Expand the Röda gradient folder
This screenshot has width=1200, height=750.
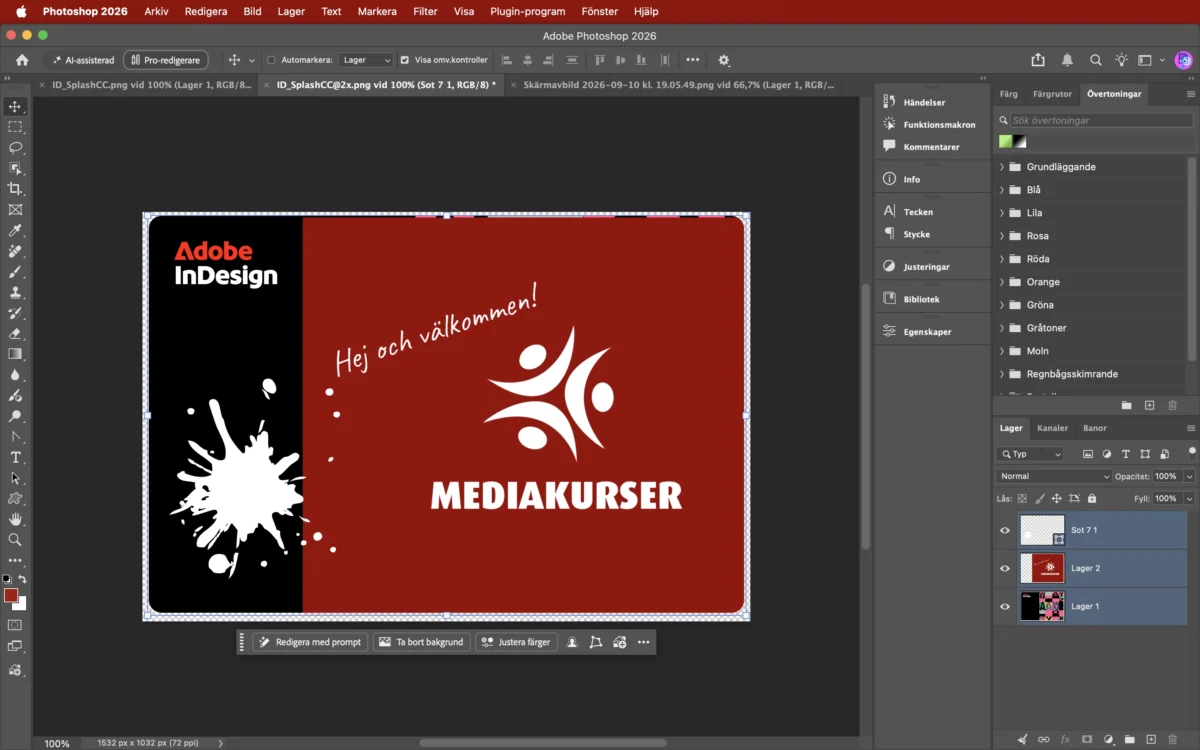pos(1002,259)
